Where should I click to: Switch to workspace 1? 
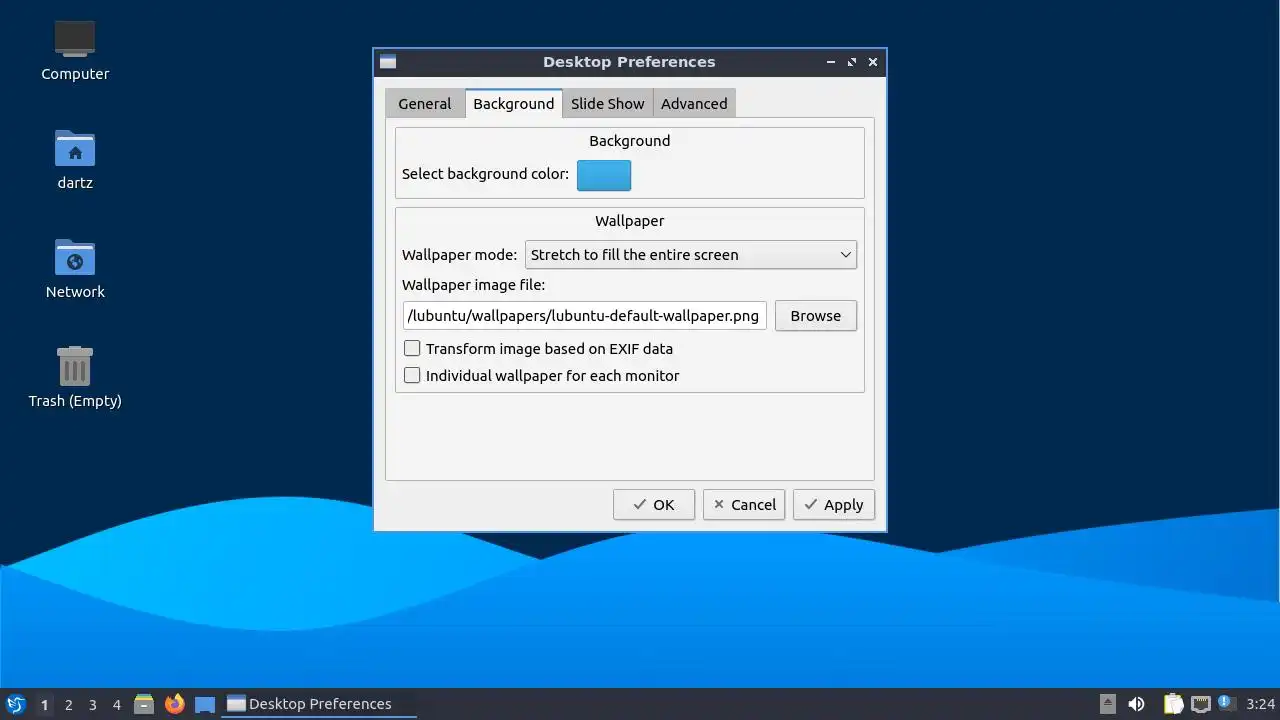coord(44,704)
